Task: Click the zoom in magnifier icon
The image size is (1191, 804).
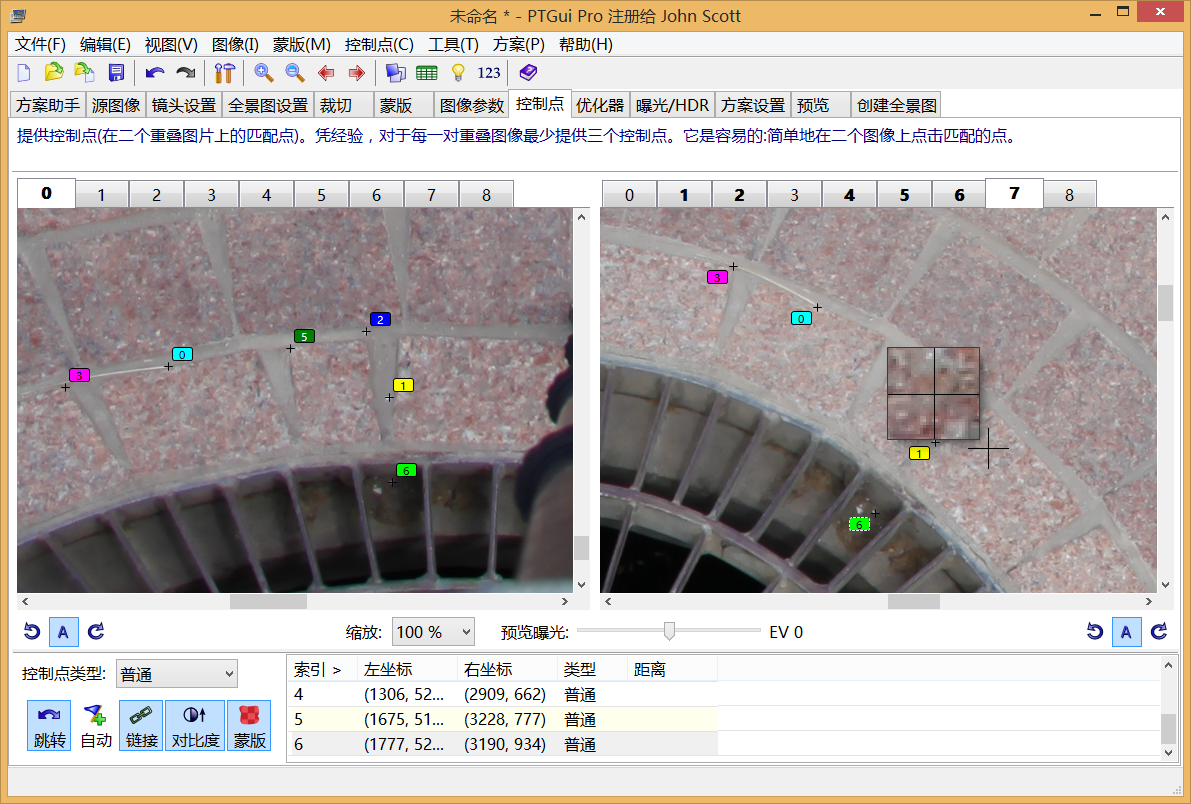Action: [264, 72]
